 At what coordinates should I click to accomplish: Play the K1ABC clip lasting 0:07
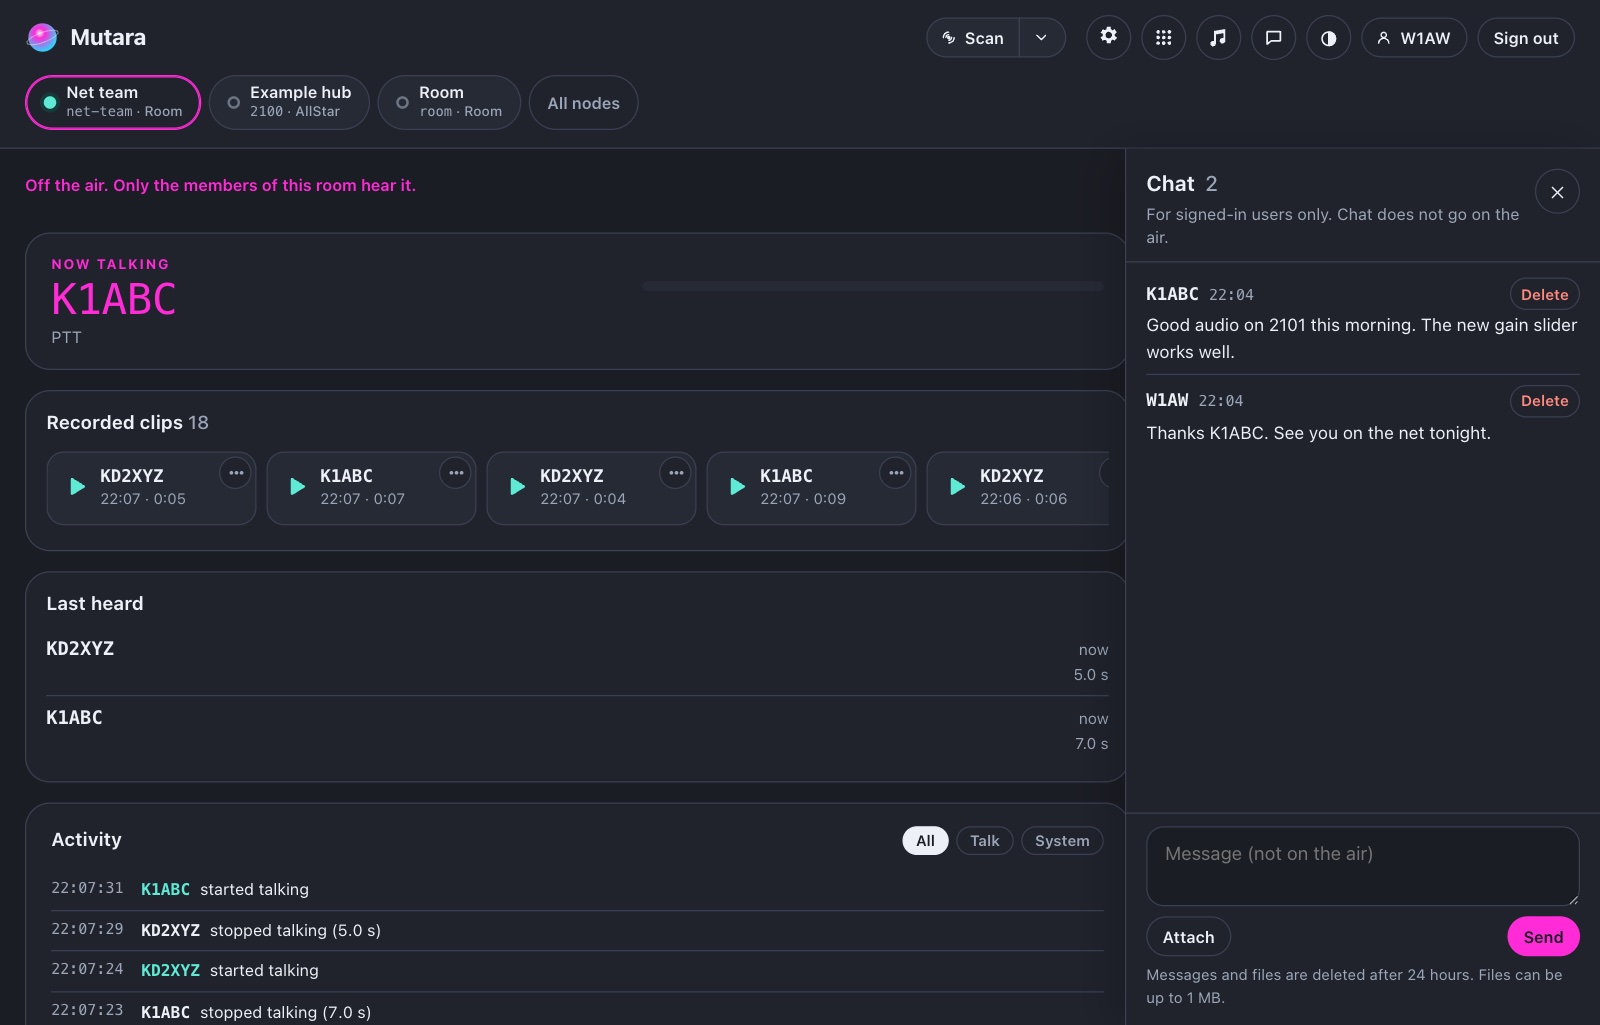click(x=297, y=487)
